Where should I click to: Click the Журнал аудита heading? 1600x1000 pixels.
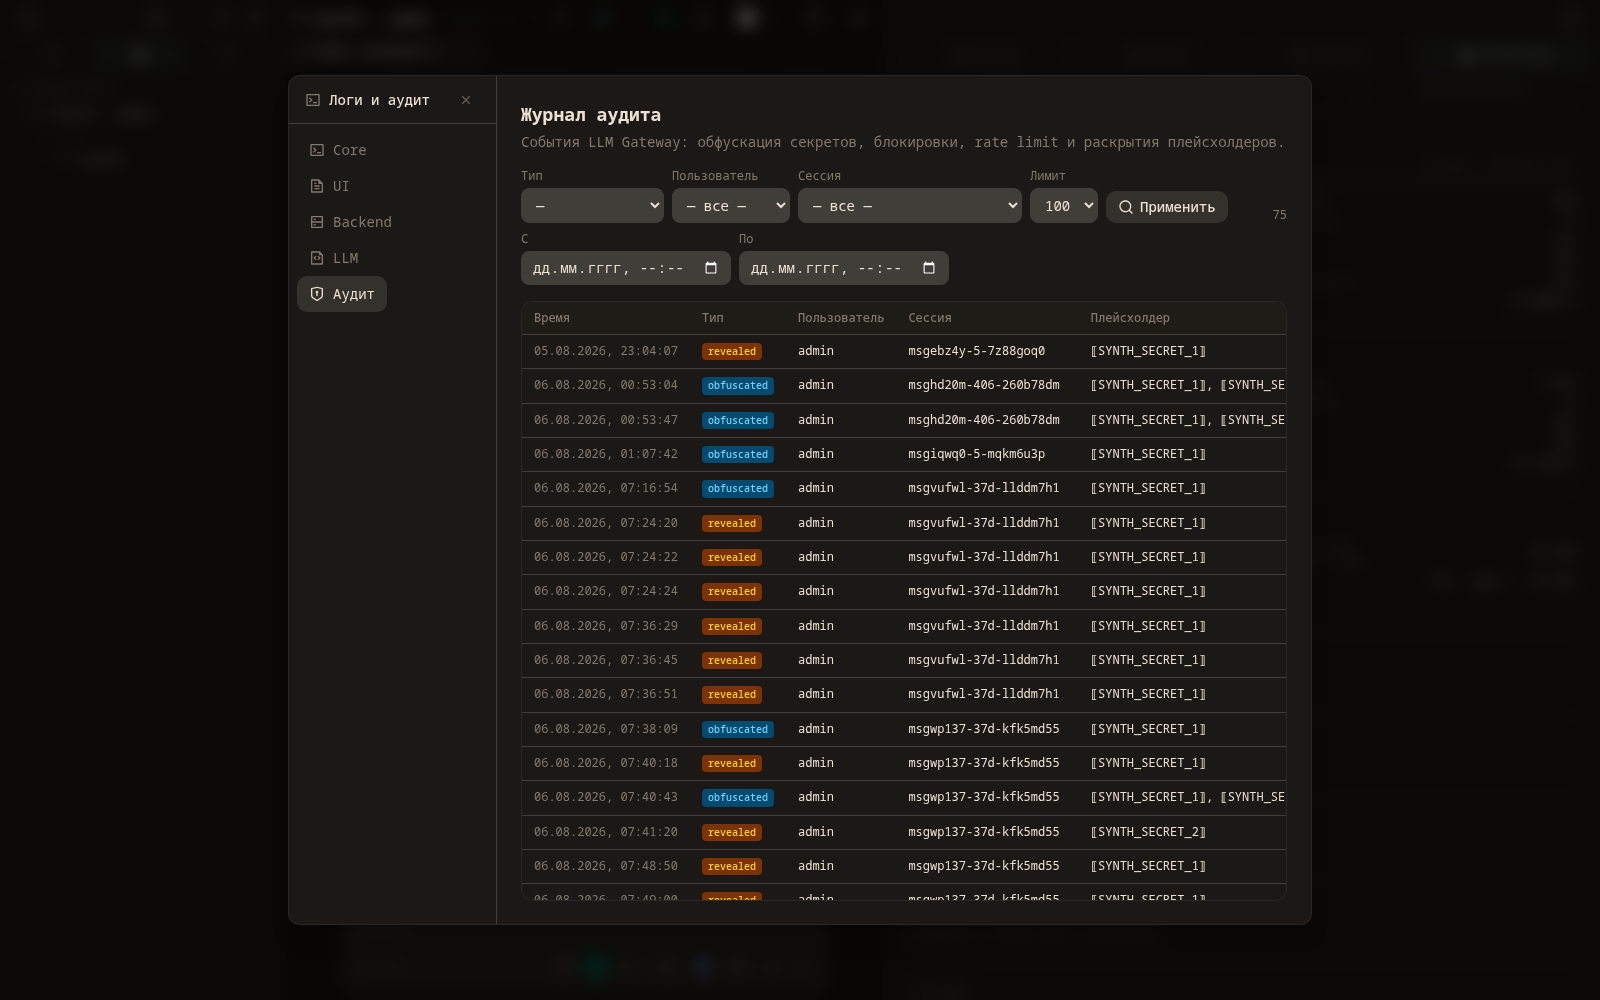pyautogui.click(x=591, y=115)
